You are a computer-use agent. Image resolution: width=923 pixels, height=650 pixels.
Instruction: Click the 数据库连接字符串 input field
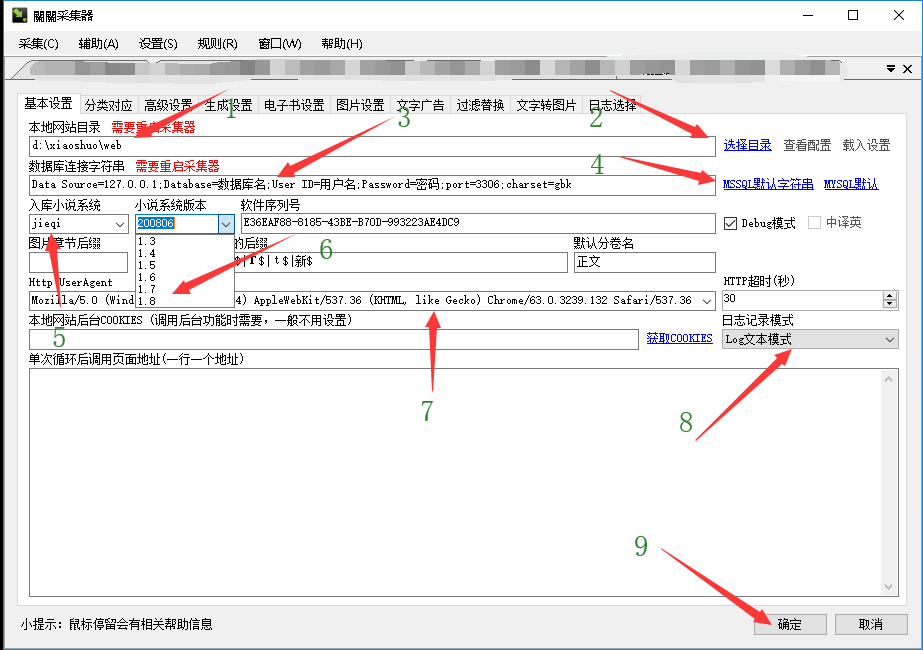pyautogui.click(x=372, y=185)
